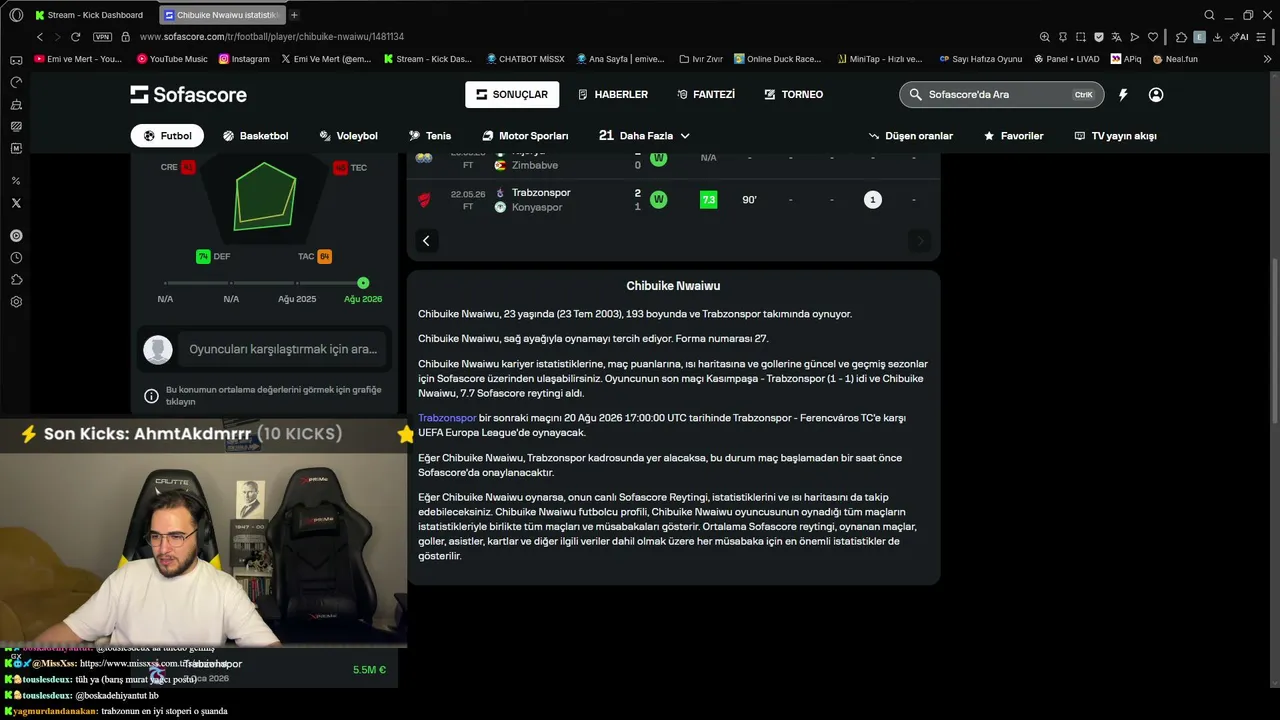Screen dimensions: 1280x720
Task: Open the Düşen oranlar link
Action: (x=910, y=136)
